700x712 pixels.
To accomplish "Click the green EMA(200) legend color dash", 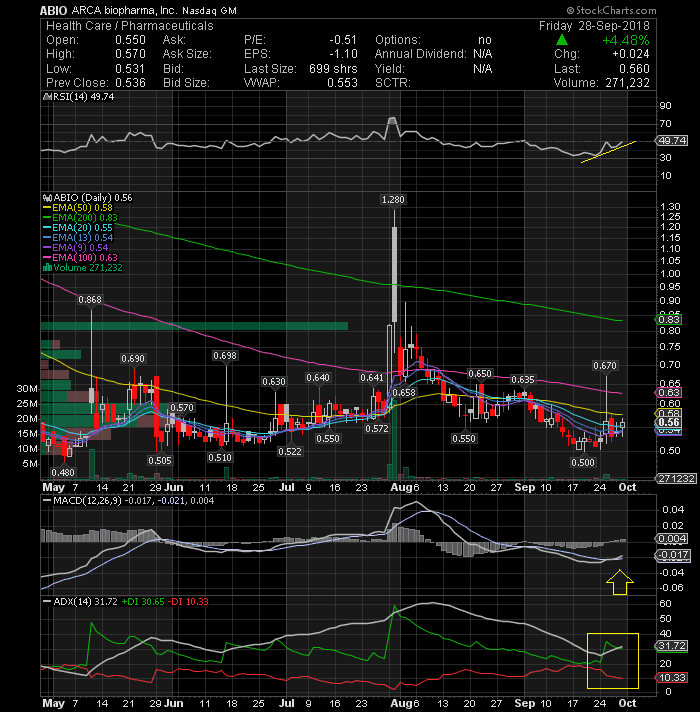I will coord(47,218).
